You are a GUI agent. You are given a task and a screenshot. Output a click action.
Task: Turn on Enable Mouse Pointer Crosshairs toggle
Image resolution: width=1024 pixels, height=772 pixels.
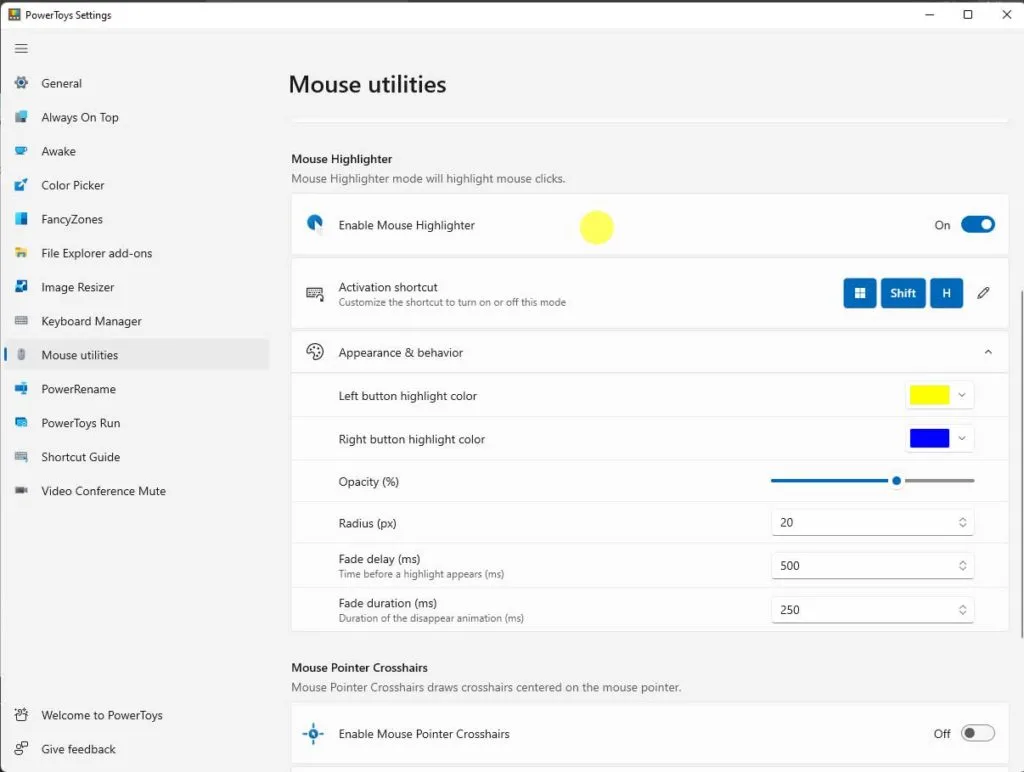978,733
